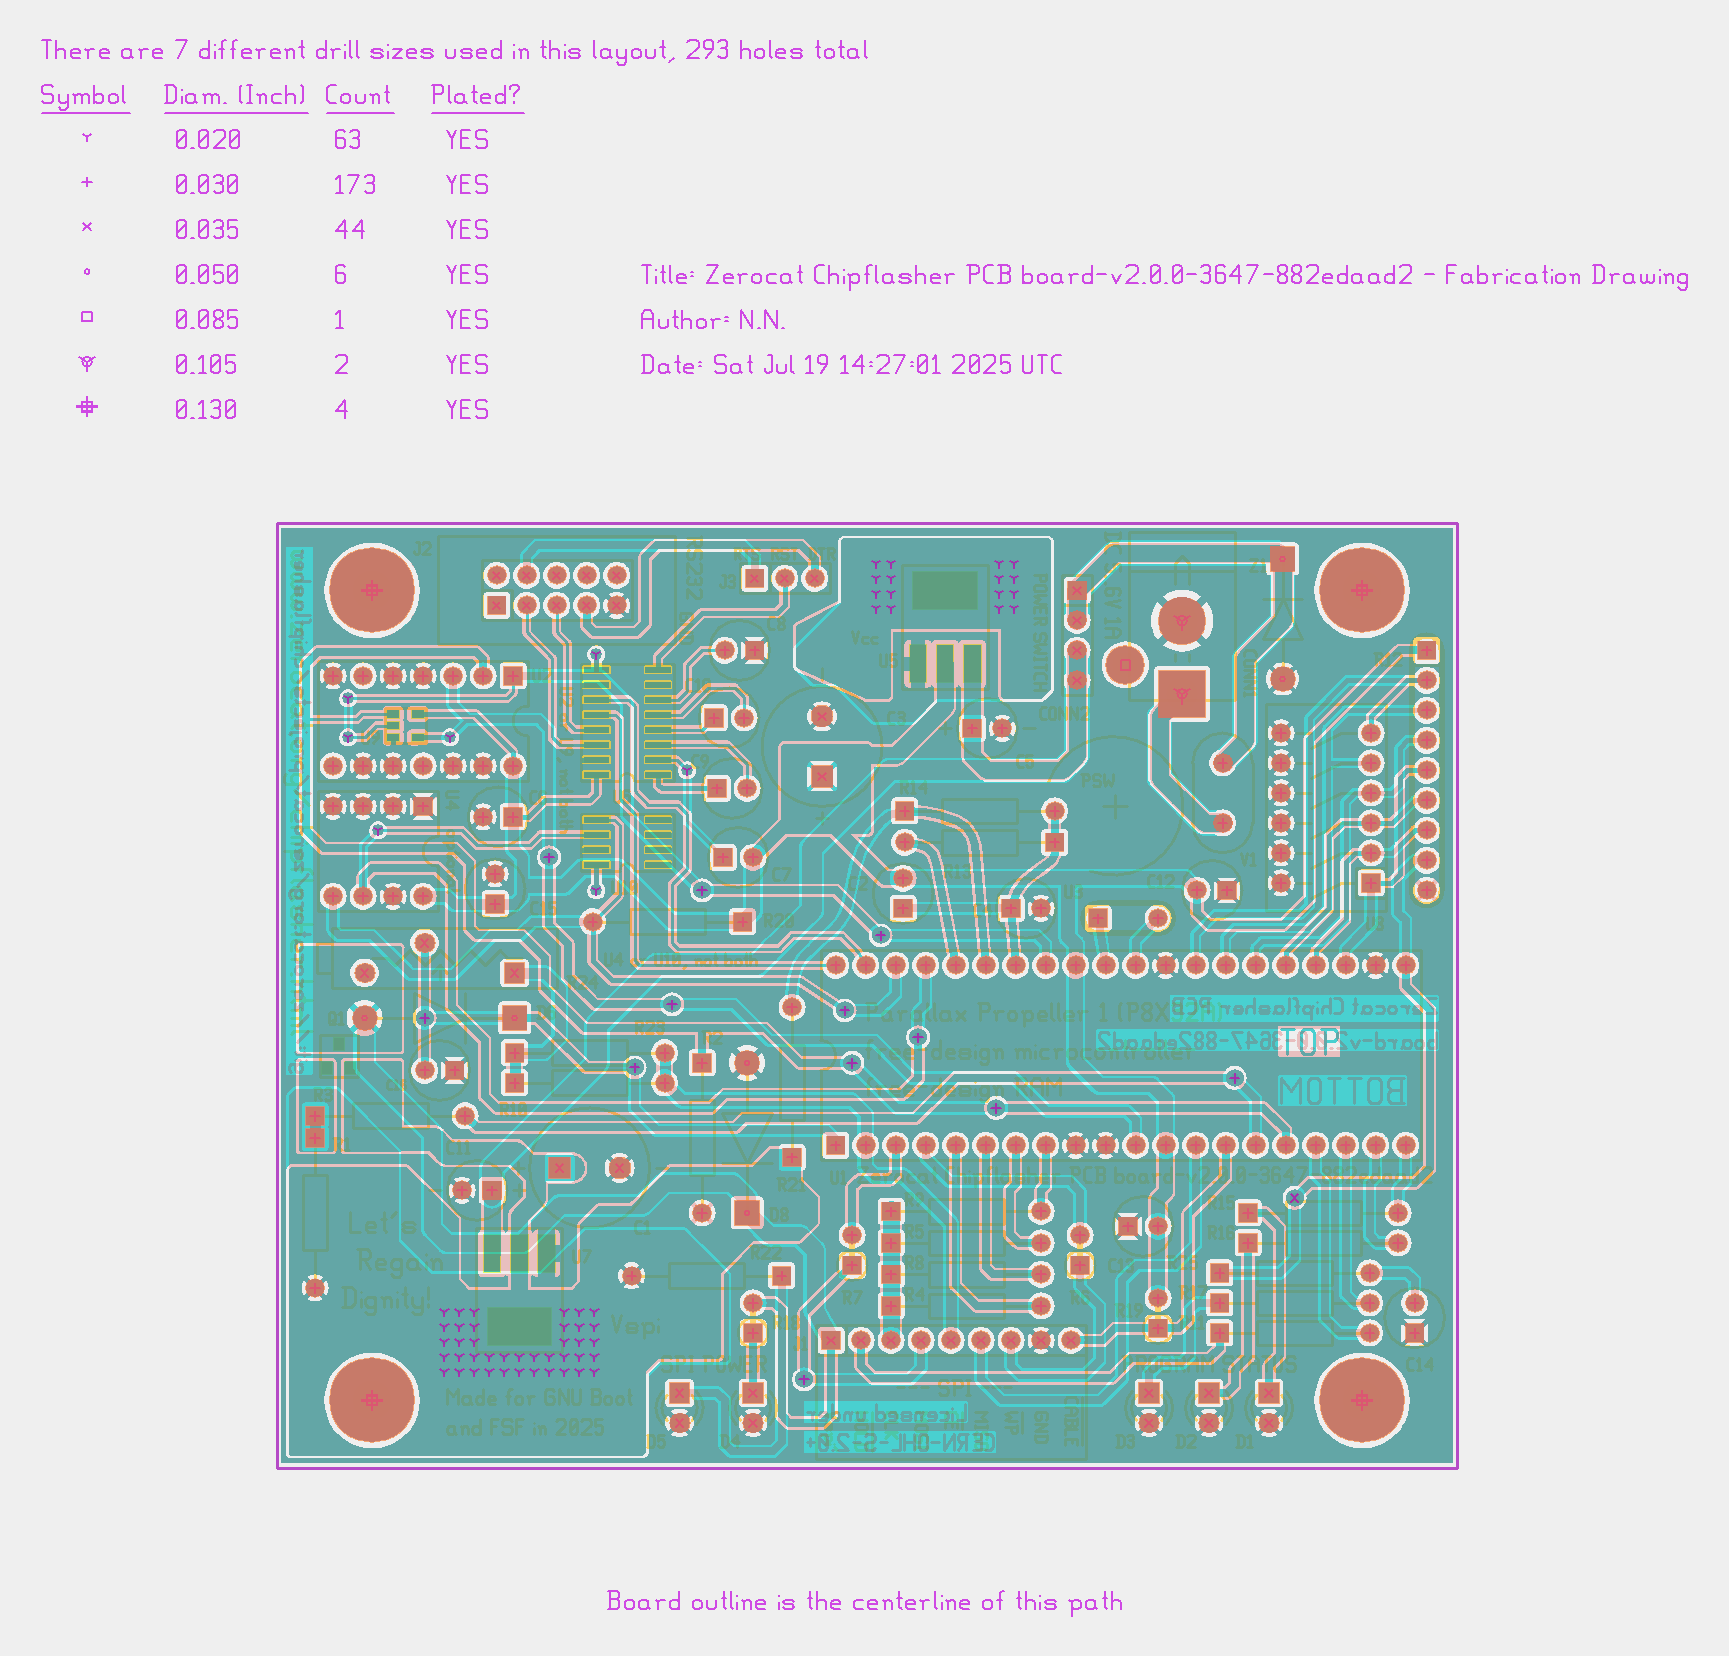Click the 'Made for GNU Boot' silkscreen text
This screenshot has width=1729, height=1656.
(x=539, y=1398)
